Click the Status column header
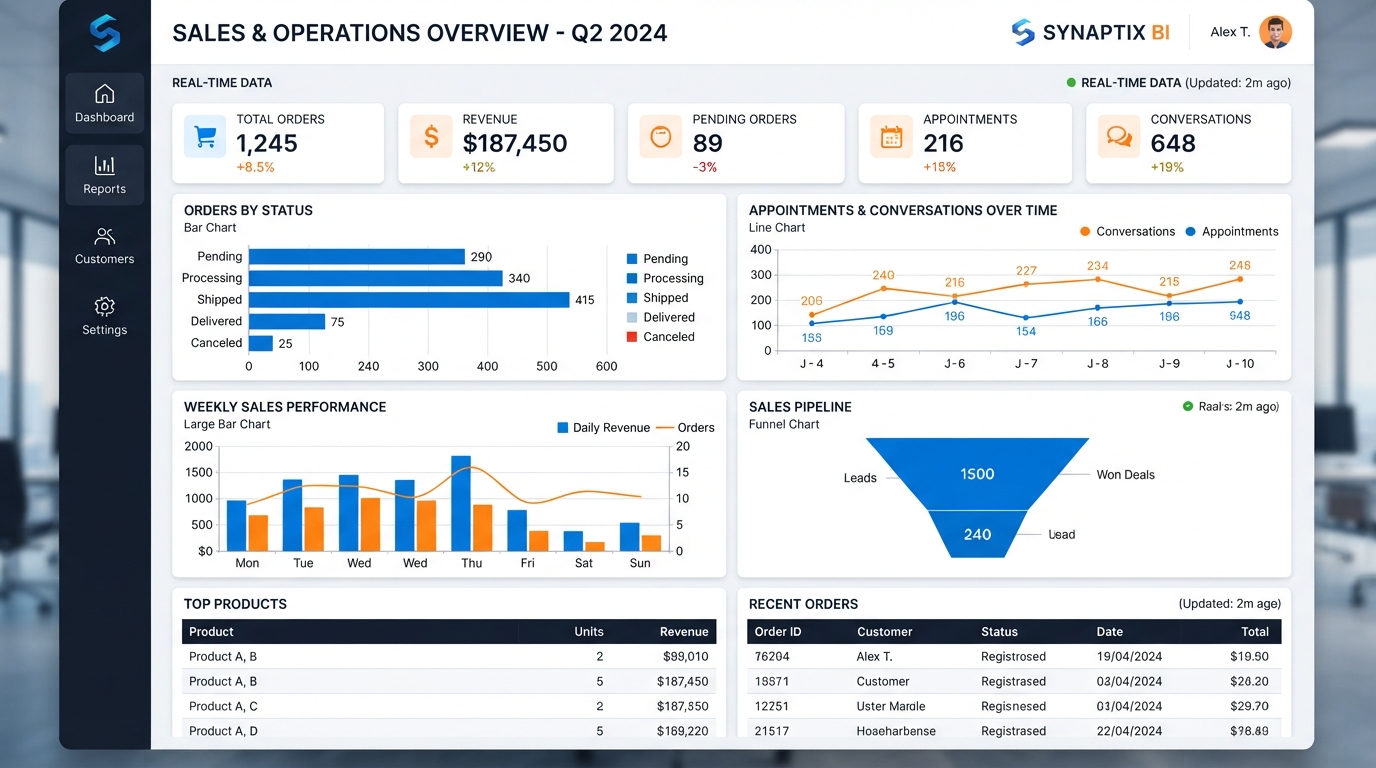Image resolution: width=1376 pixels, height=768 pixels. coord(999,632)
